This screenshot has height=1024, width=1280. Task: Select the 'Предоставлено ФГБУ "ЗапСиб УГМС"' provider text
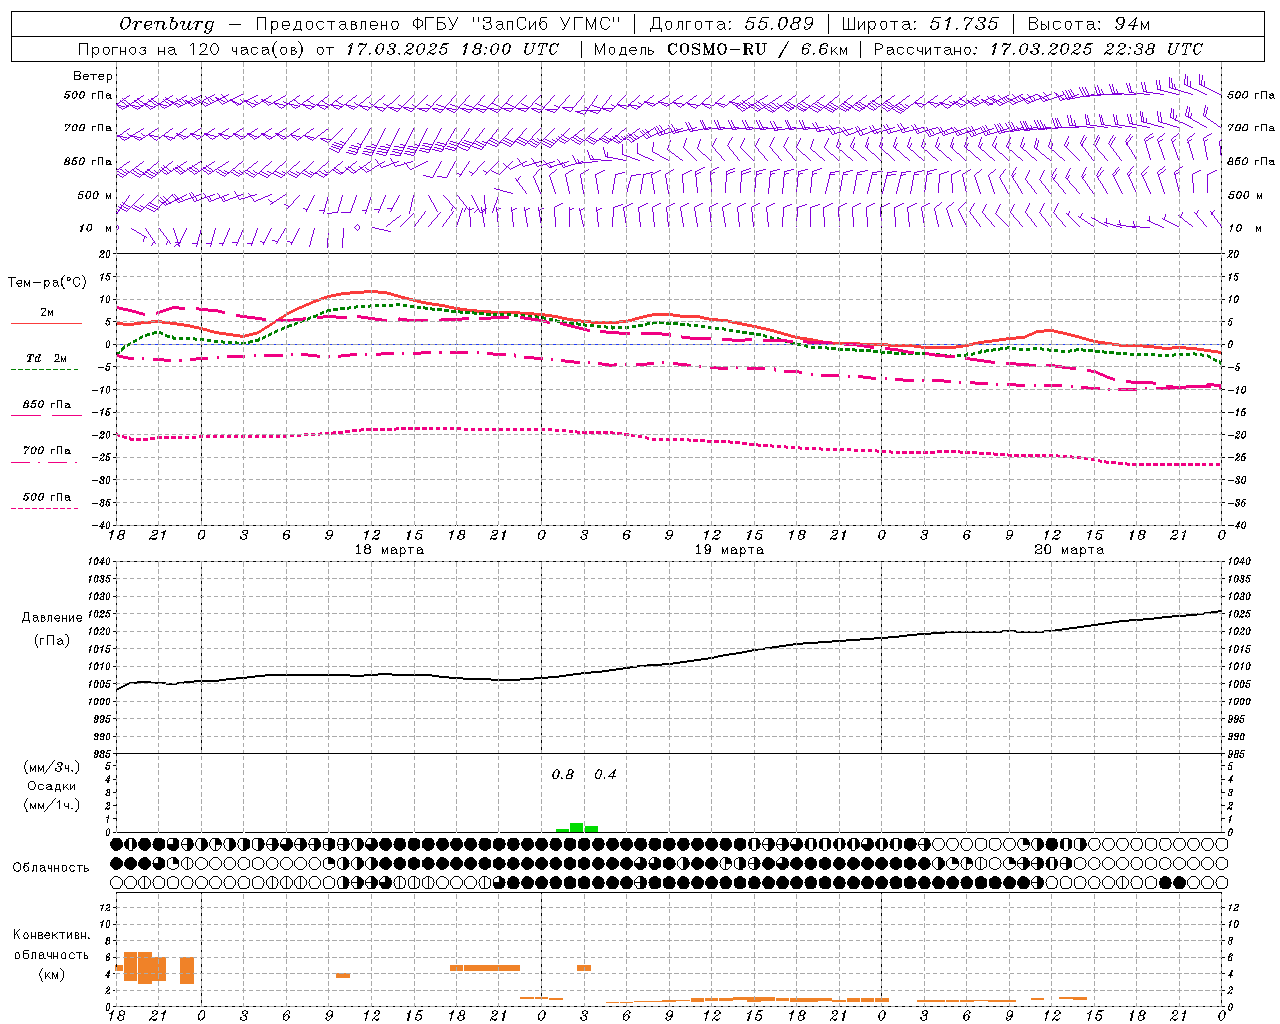tap(438, 24)
